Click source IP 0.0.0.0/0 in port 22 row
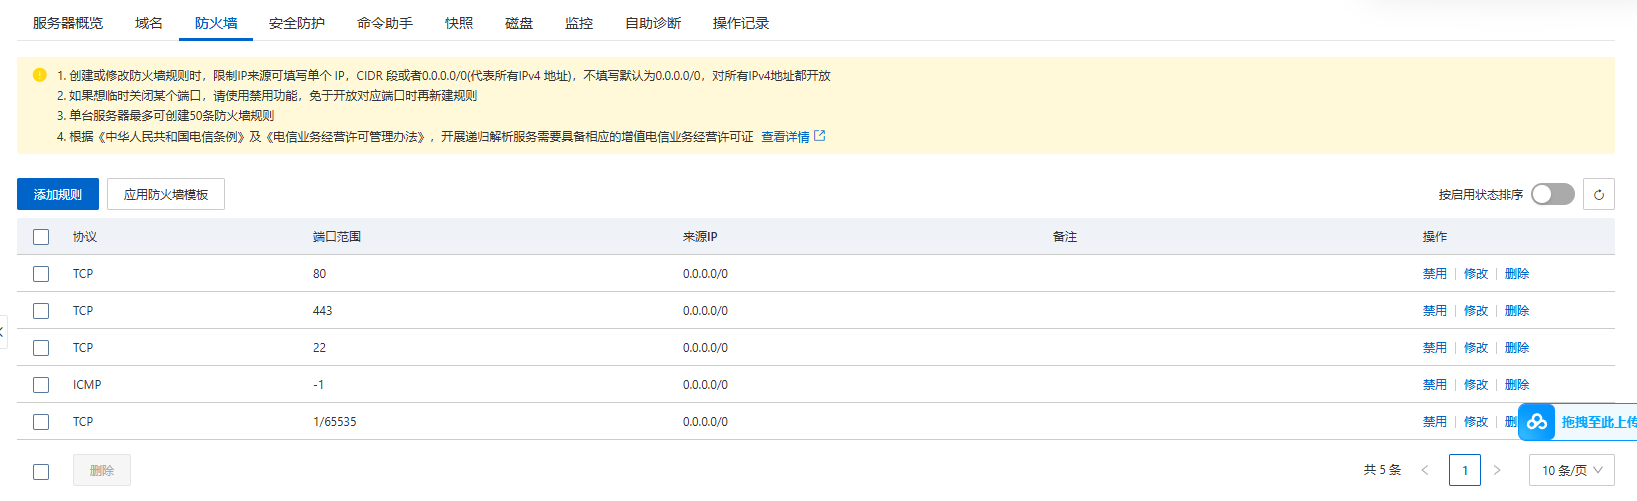 point(706,348)
